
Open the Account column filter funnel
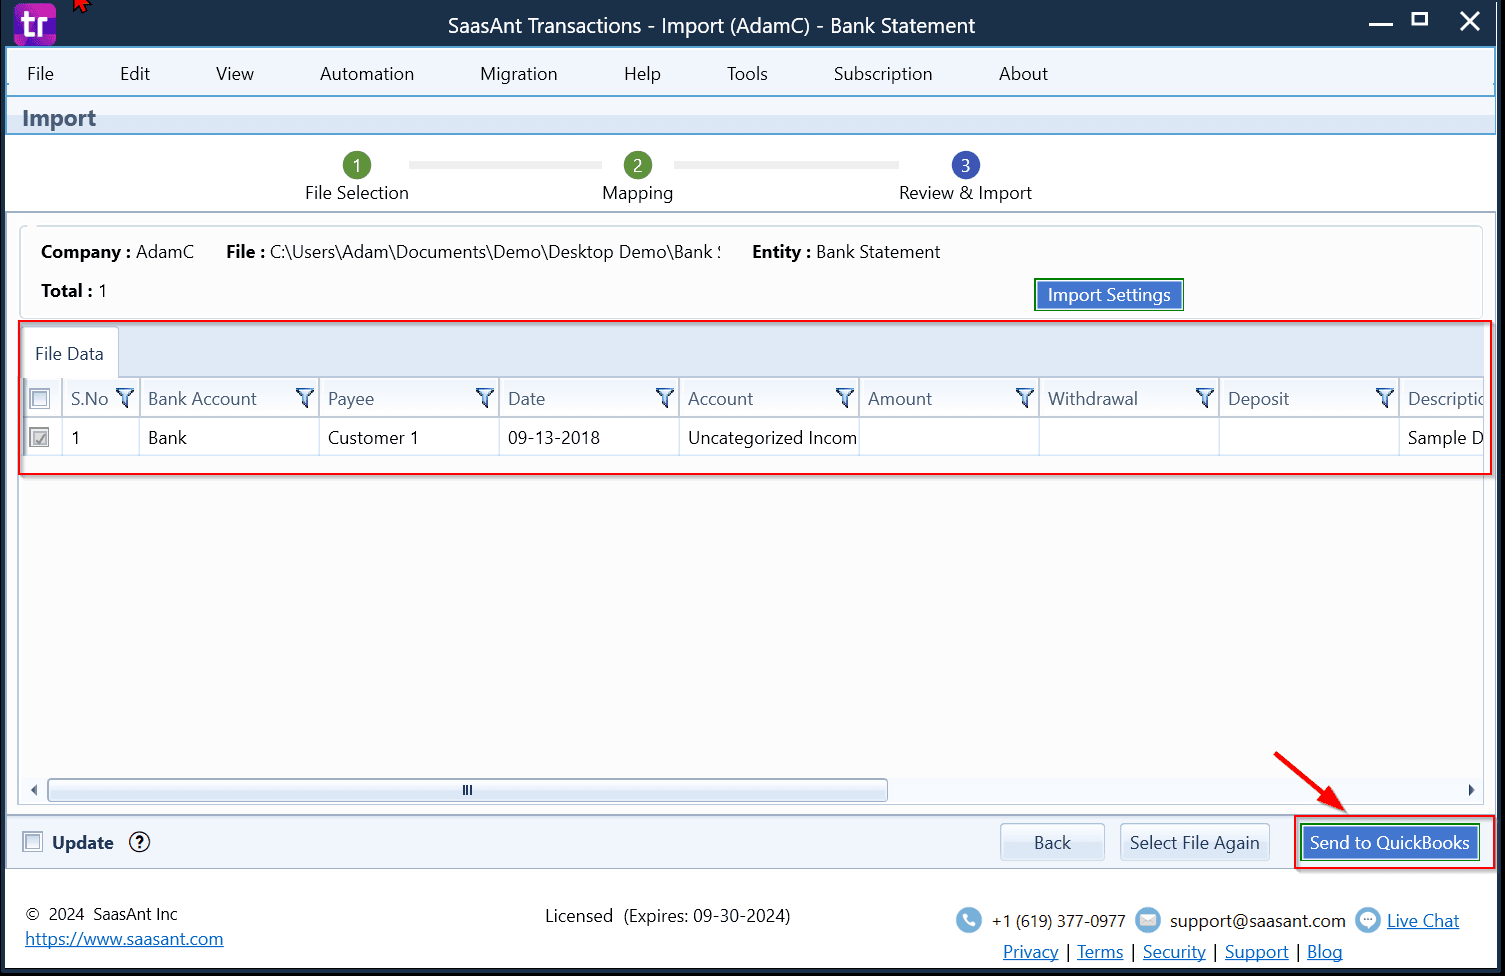[x=845, y=398]
